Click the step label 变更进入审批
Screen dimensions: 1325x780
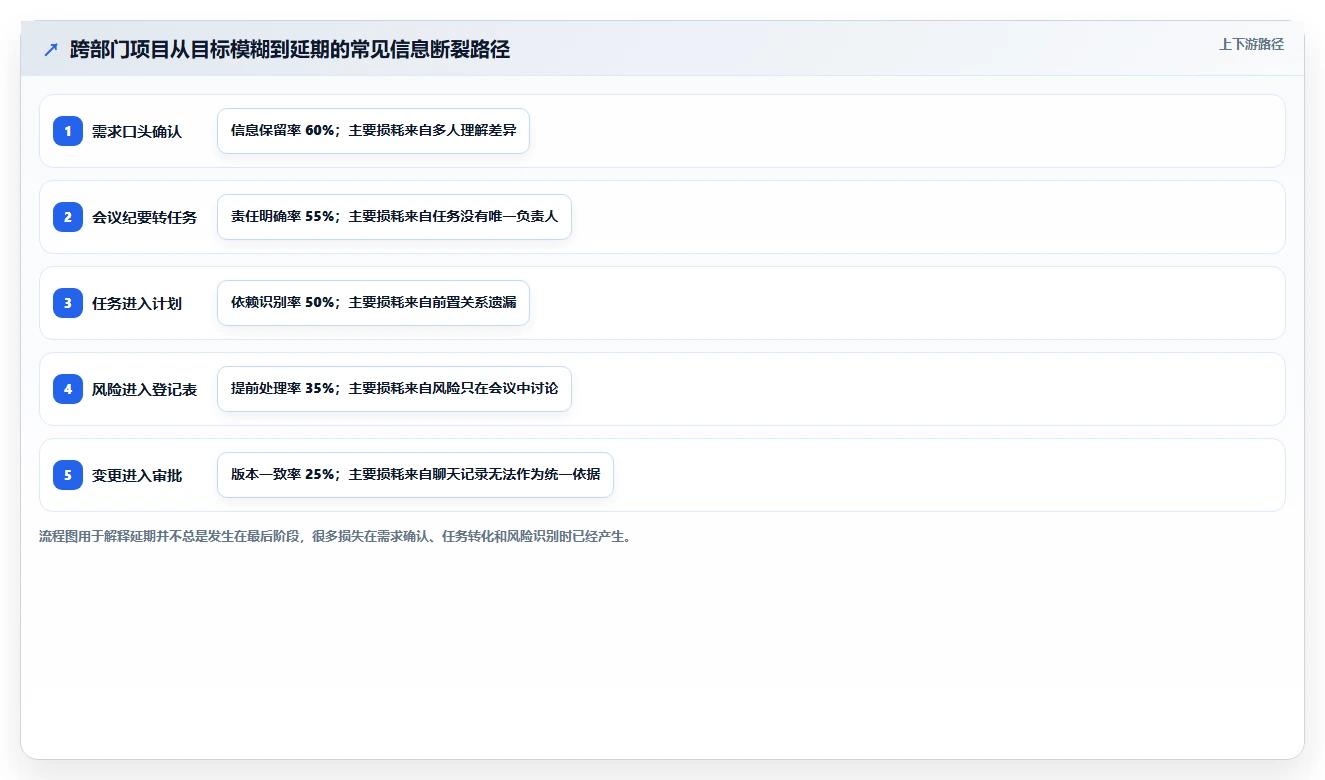[137, 475]
